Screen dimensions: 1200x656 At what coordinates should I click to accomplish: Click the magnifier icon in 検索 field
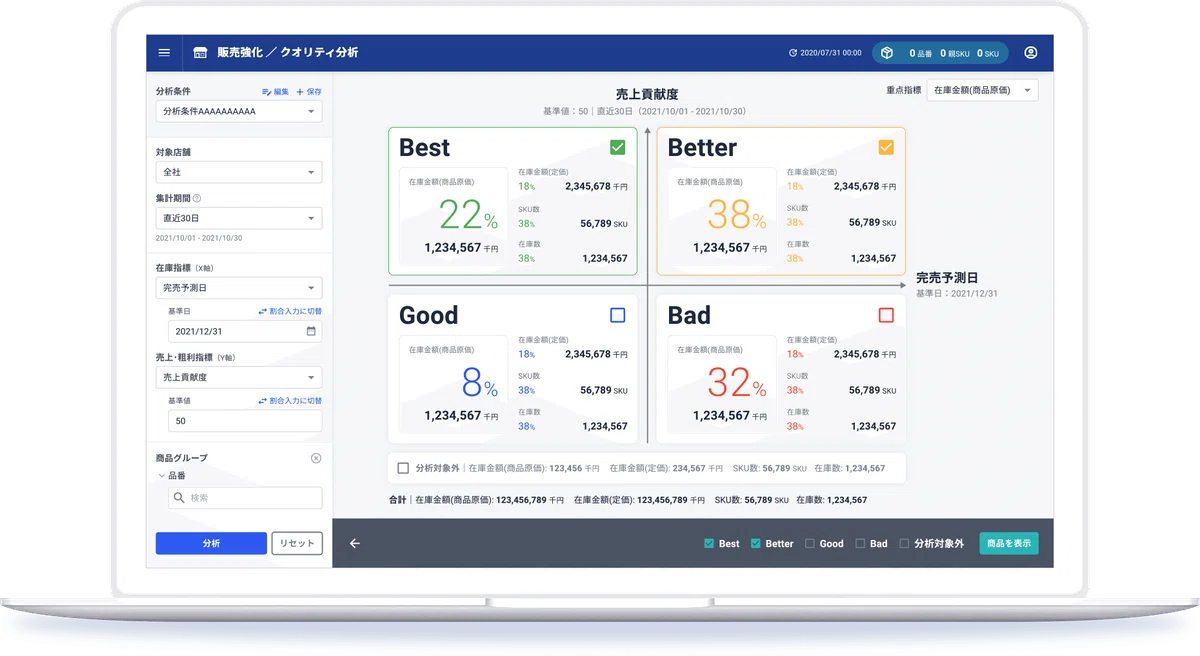pos(179,497)
